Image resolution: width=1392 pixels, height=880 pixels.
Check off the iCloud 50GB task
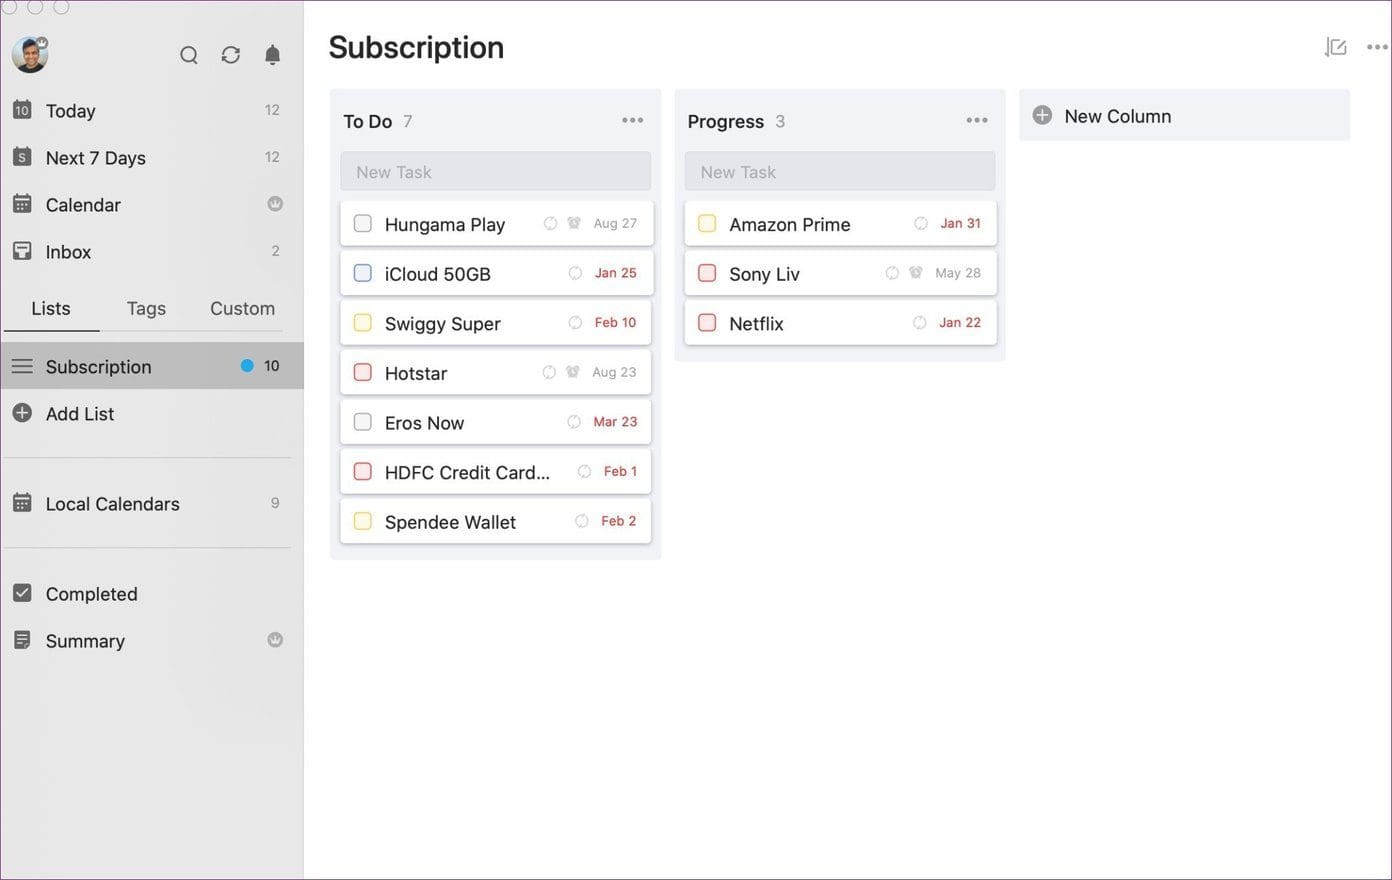[x=363, y=273]
